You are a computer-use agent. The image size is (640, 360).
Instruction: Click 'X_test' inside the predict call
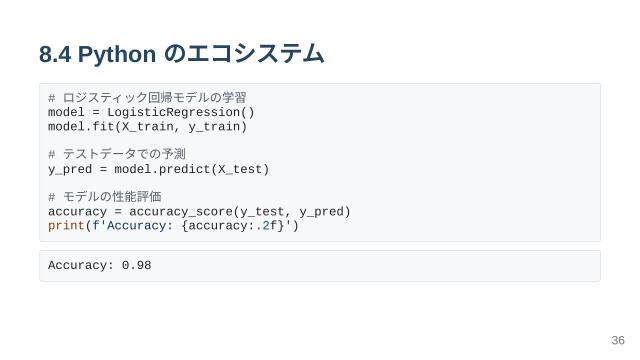240,169
